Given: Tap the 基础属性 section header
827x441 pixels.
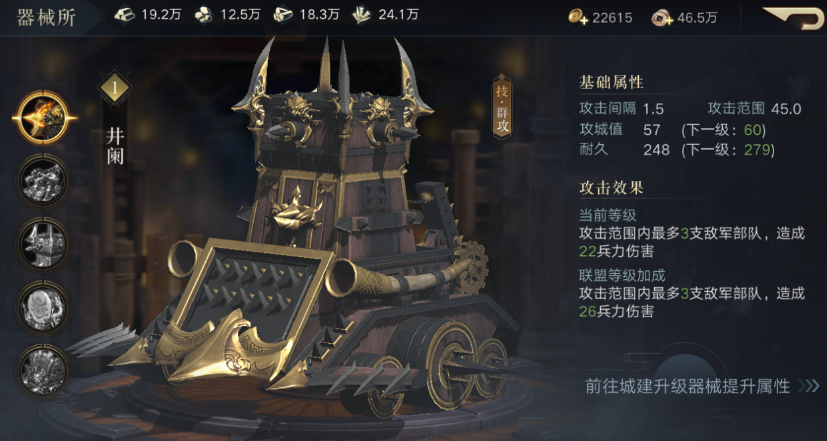Looking at the screenshot, I should click(x=611, y=82).
